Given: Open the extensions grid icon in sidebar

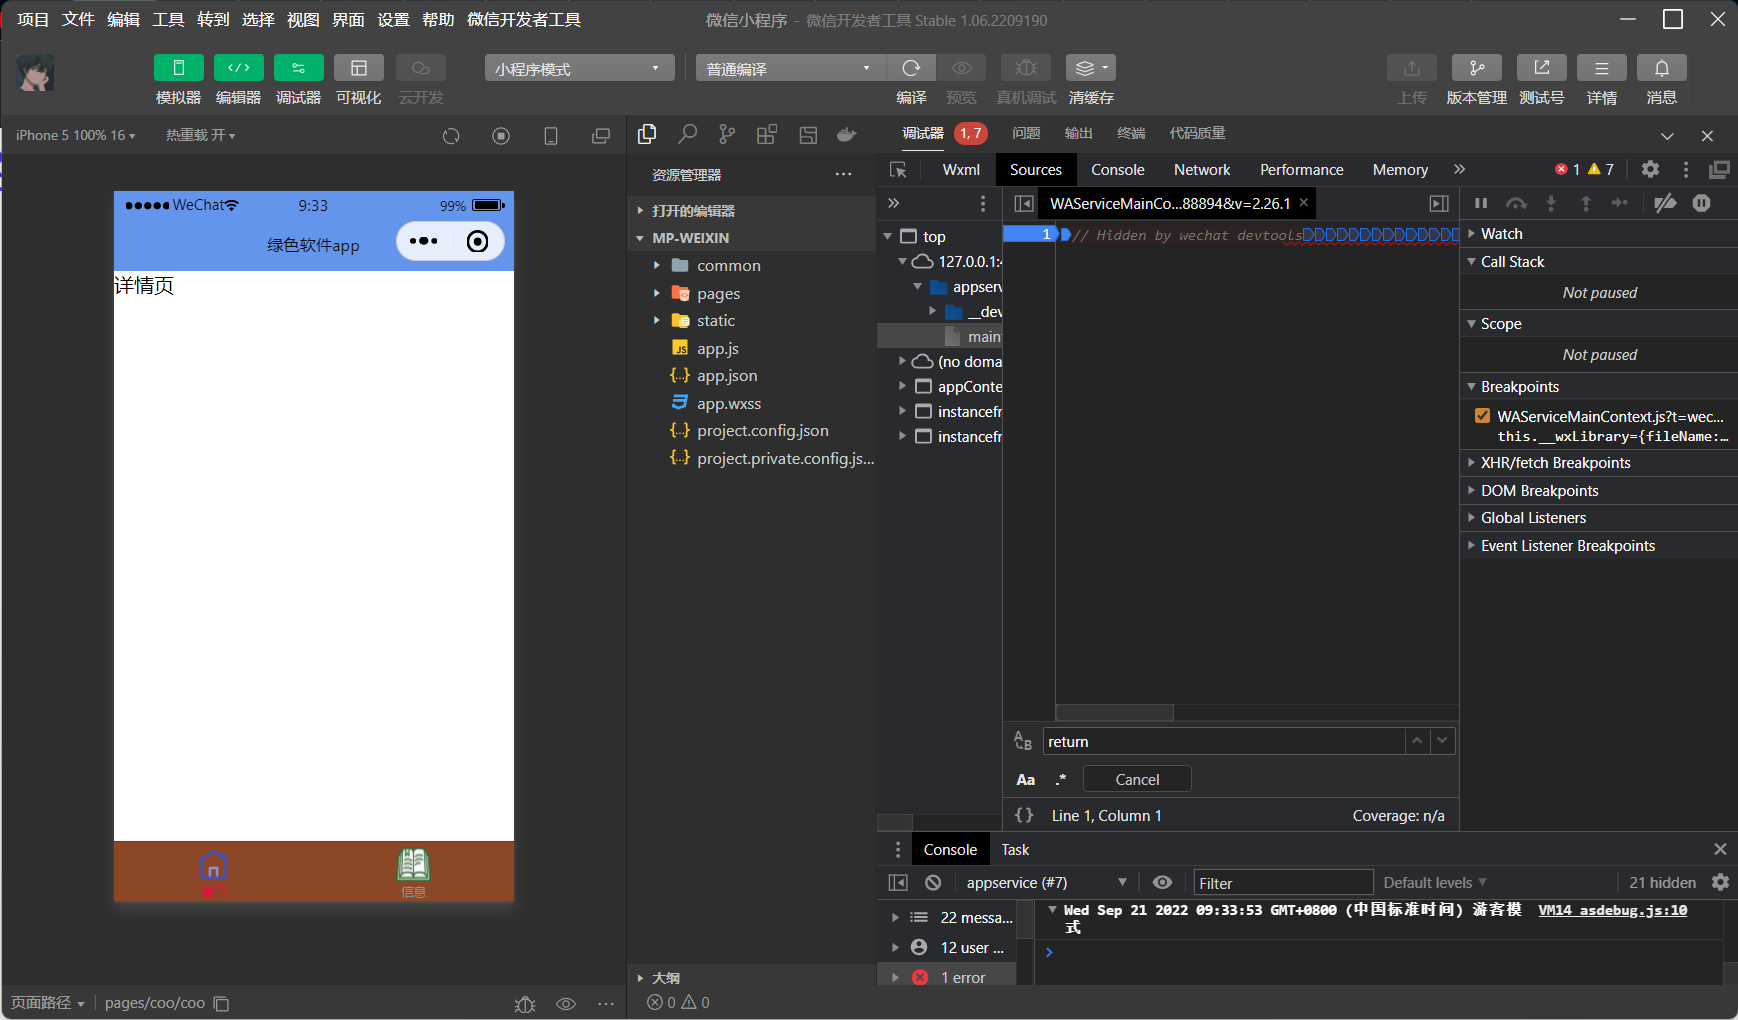Looking at the screenshot, I should (767, 134).
